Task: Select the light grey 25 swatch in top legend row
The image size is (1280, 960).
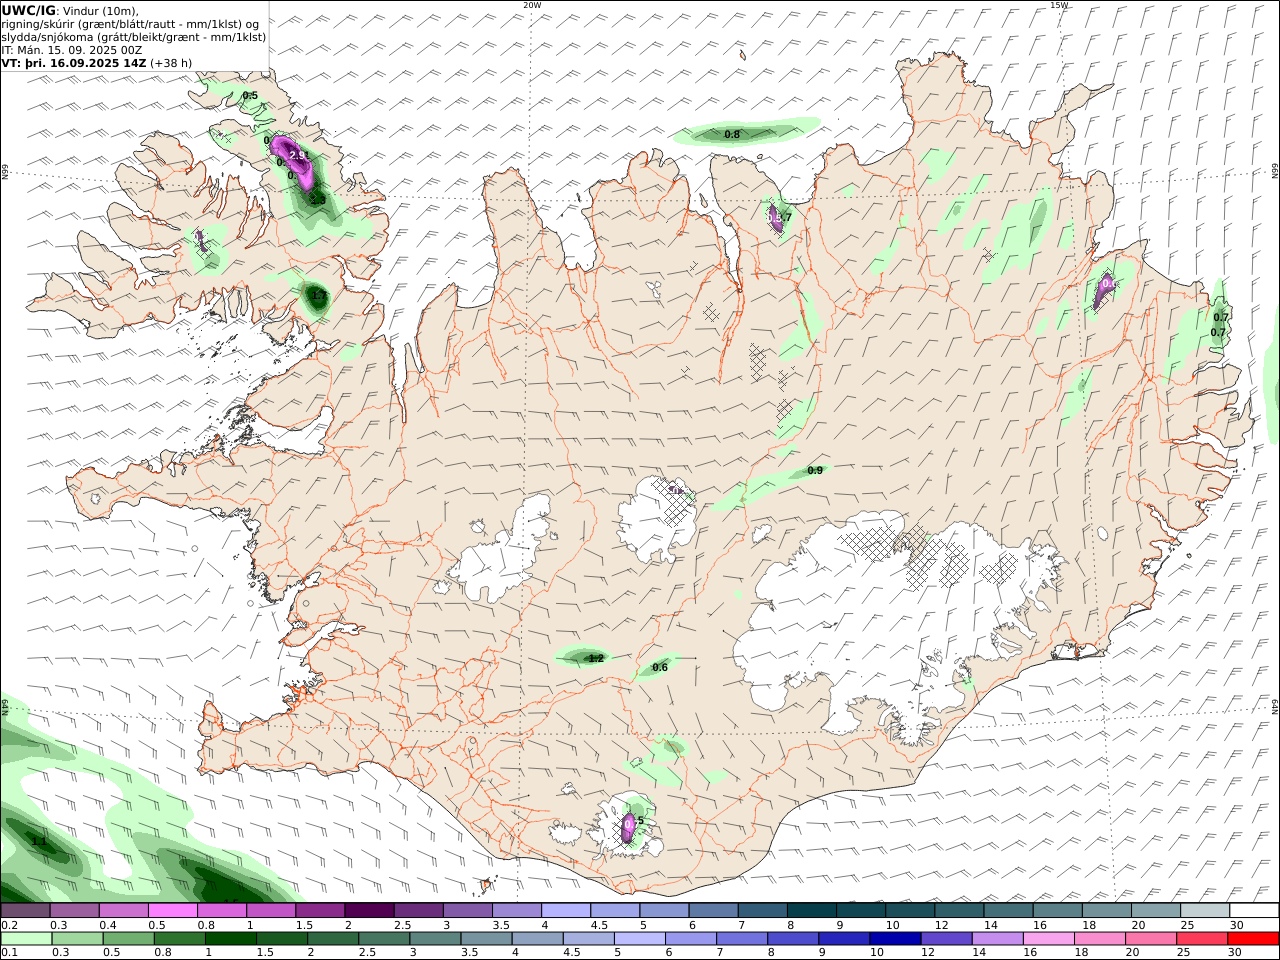Action: [x=1204, y=911]
